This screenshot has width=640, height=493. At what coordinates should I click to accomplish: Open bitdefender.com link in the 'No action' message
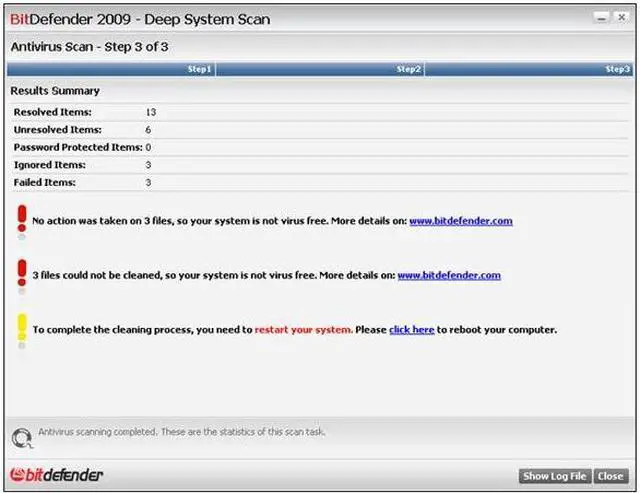460,221
